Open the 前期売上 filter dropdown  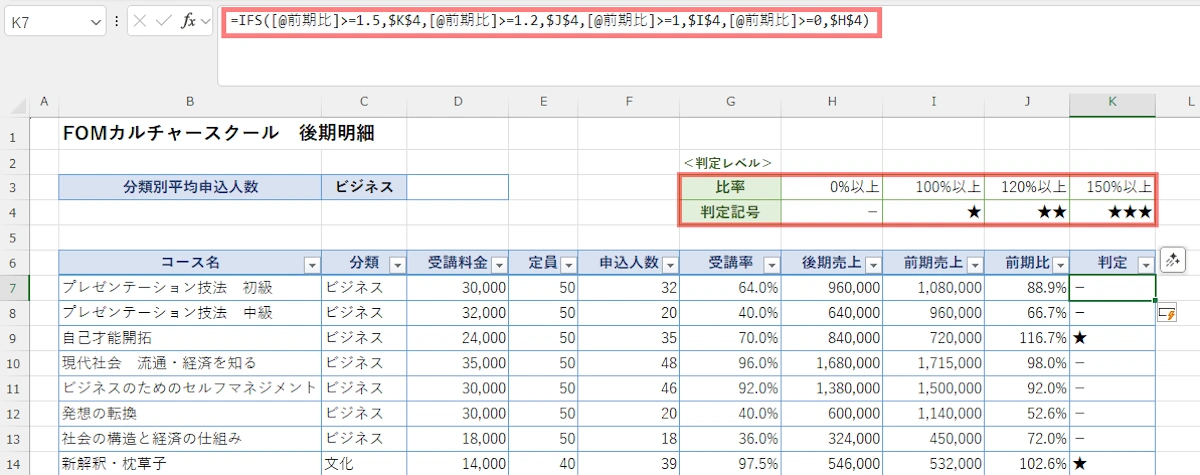click(x=973, y=264)
